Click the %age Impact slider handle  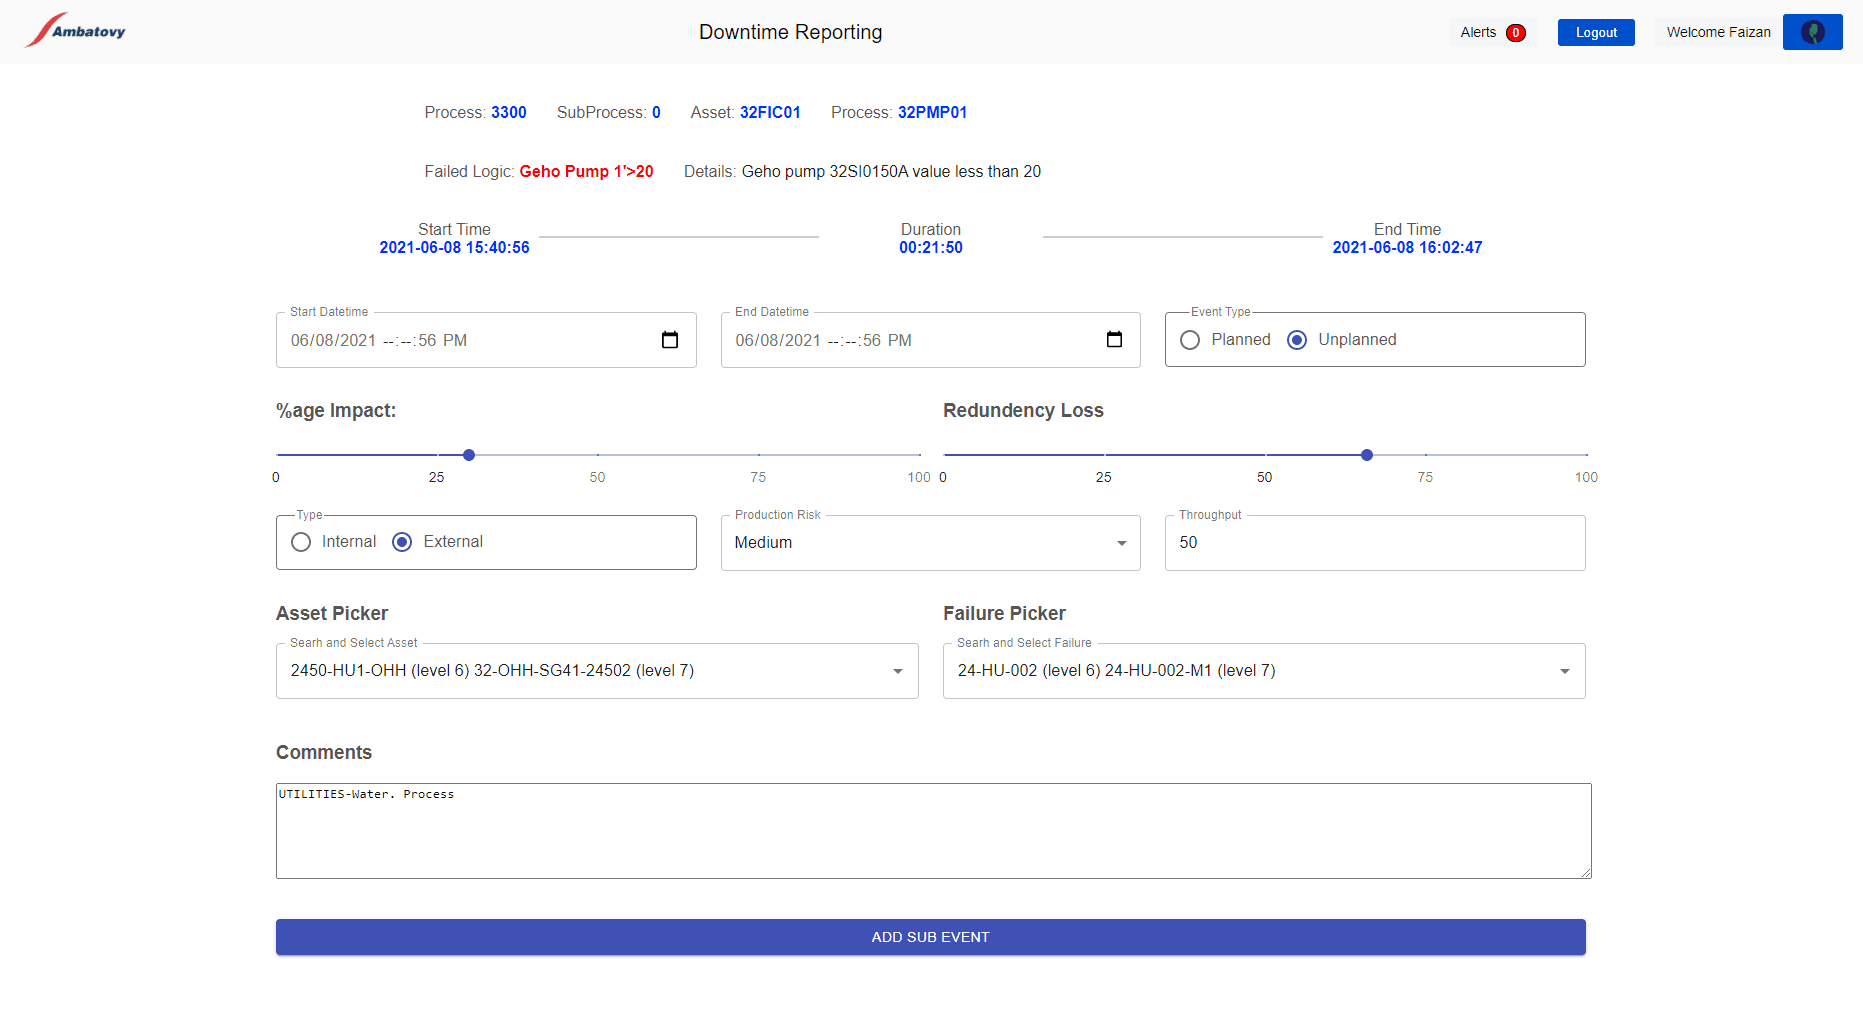(469, 455)
